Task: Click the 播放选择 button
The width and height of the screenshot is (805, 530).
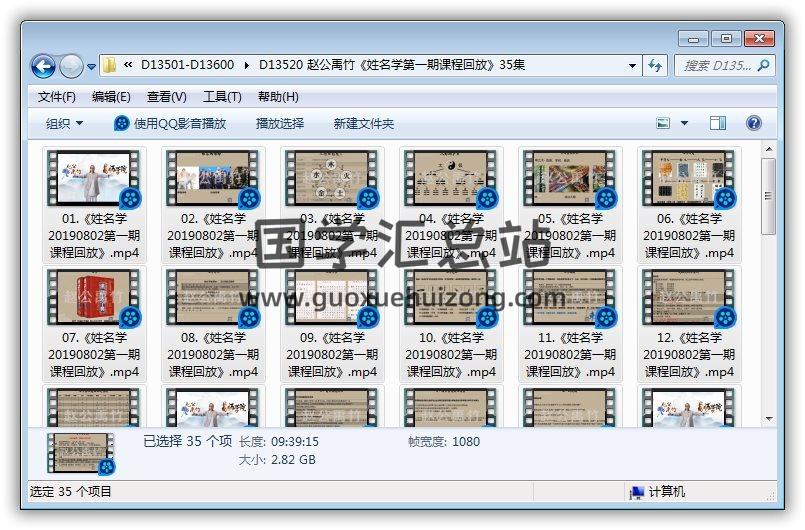Action: coord(280,123)
